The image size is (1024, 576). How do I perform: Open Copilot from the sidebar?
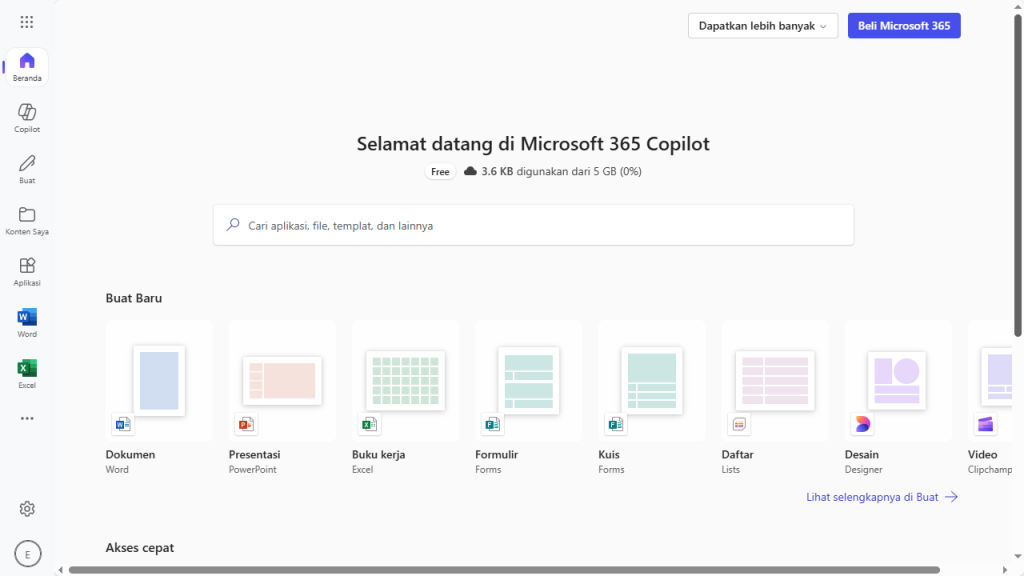click(x=27, y=117)
